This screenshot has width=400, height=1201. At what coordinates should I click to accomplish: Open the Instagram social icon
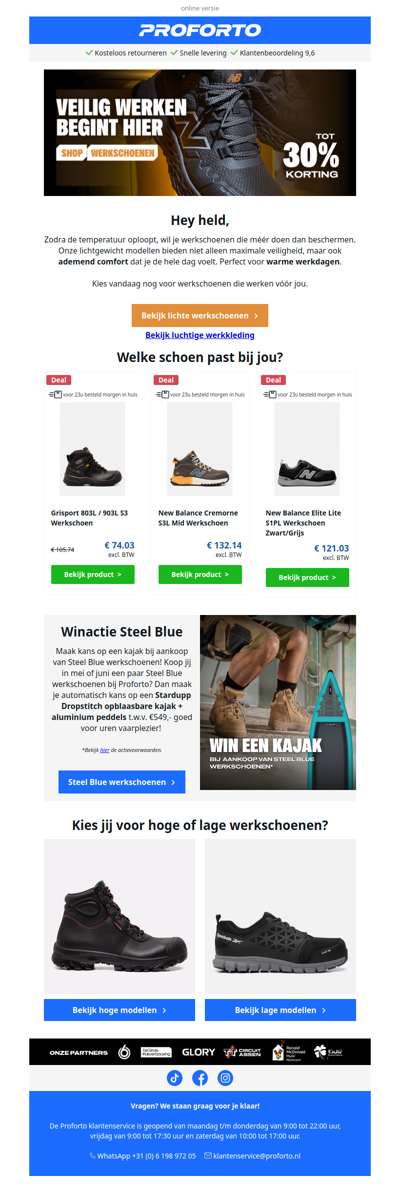pos(226,1077)
